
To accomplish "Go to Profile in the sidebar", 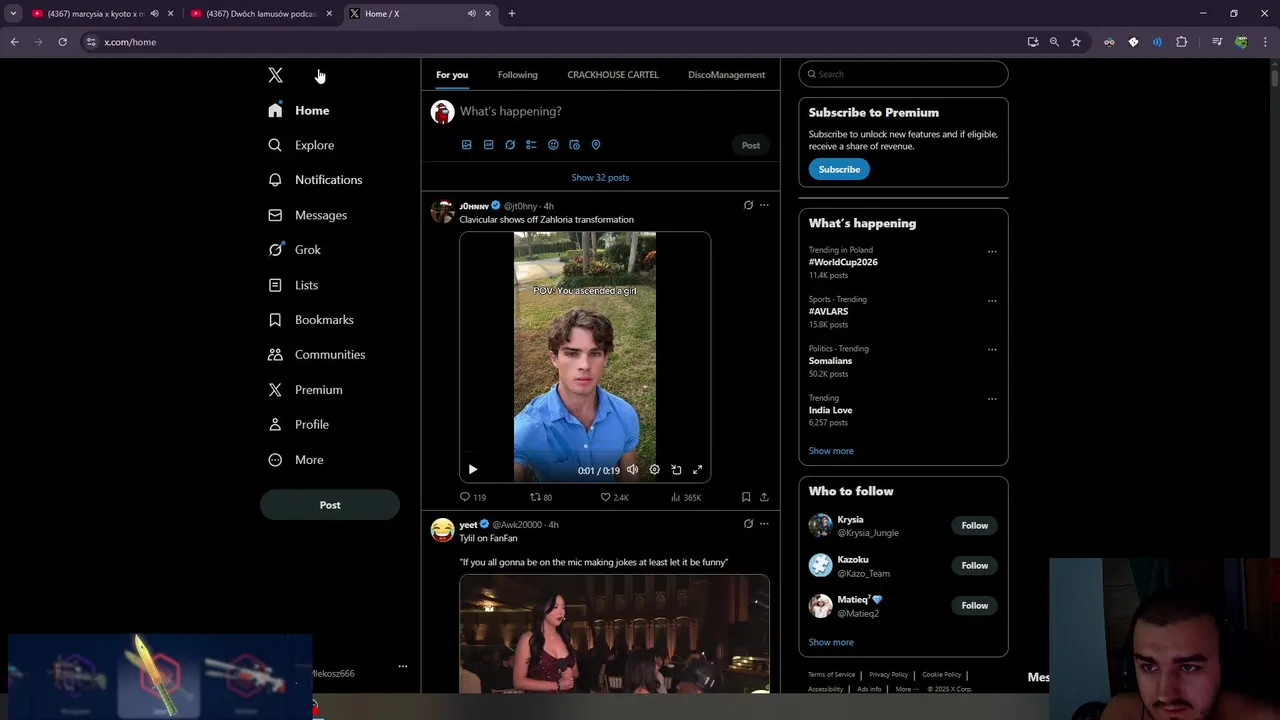I will point(298,425).
